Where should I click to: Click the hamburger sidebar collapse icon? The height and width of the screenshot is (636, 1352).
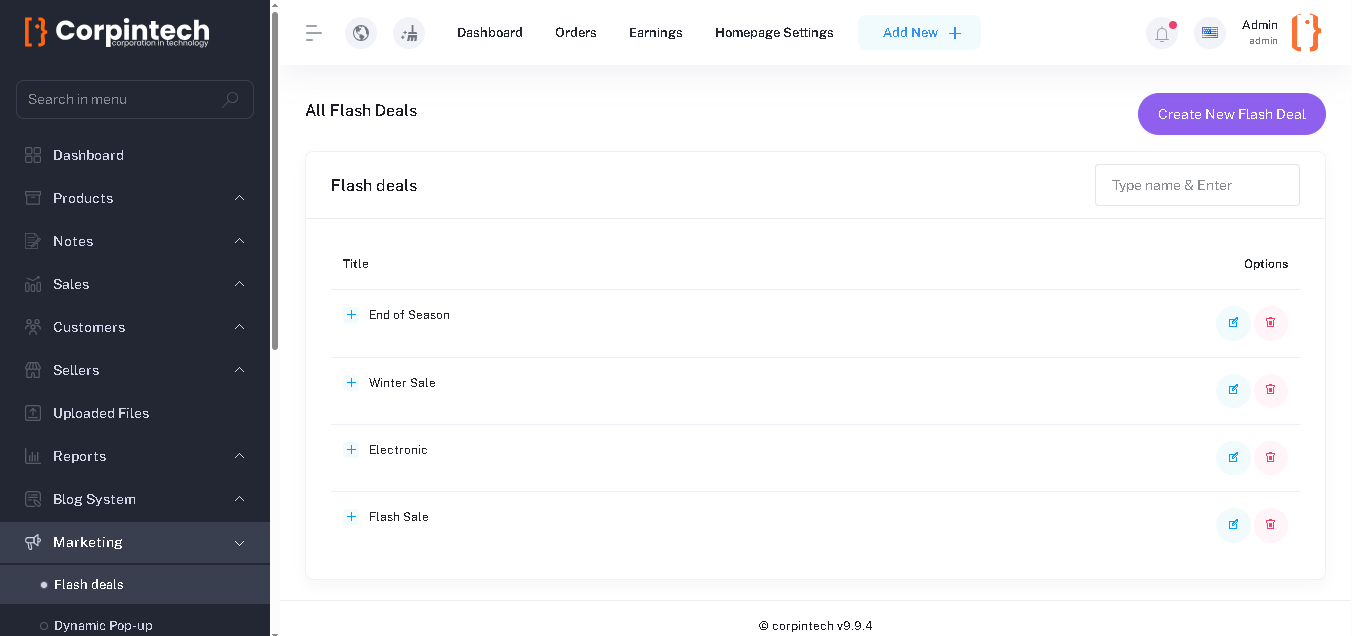314,33
